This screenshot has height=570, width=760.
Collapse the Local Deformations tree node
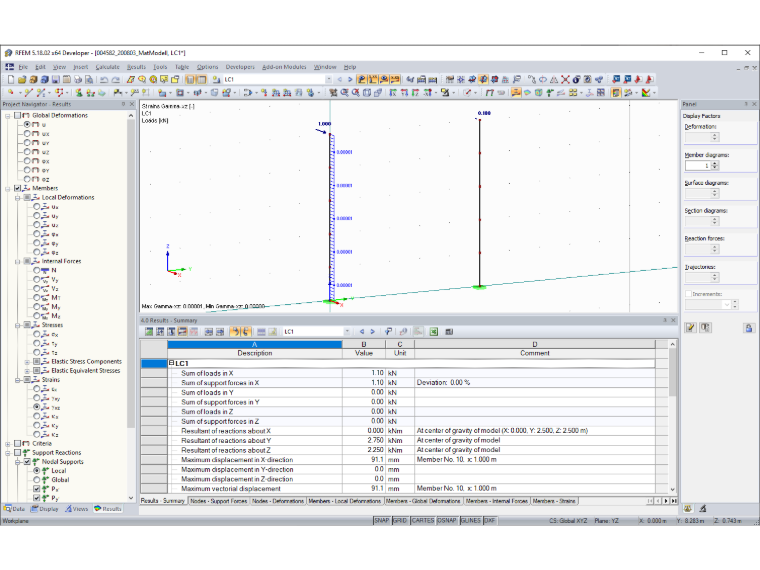click(17, 198)
